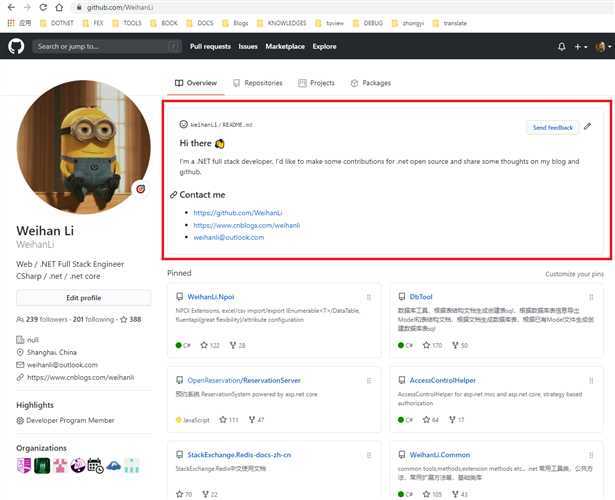
Task: Open the WeihanLi.Common repository
Action: (x=440, y=455)
